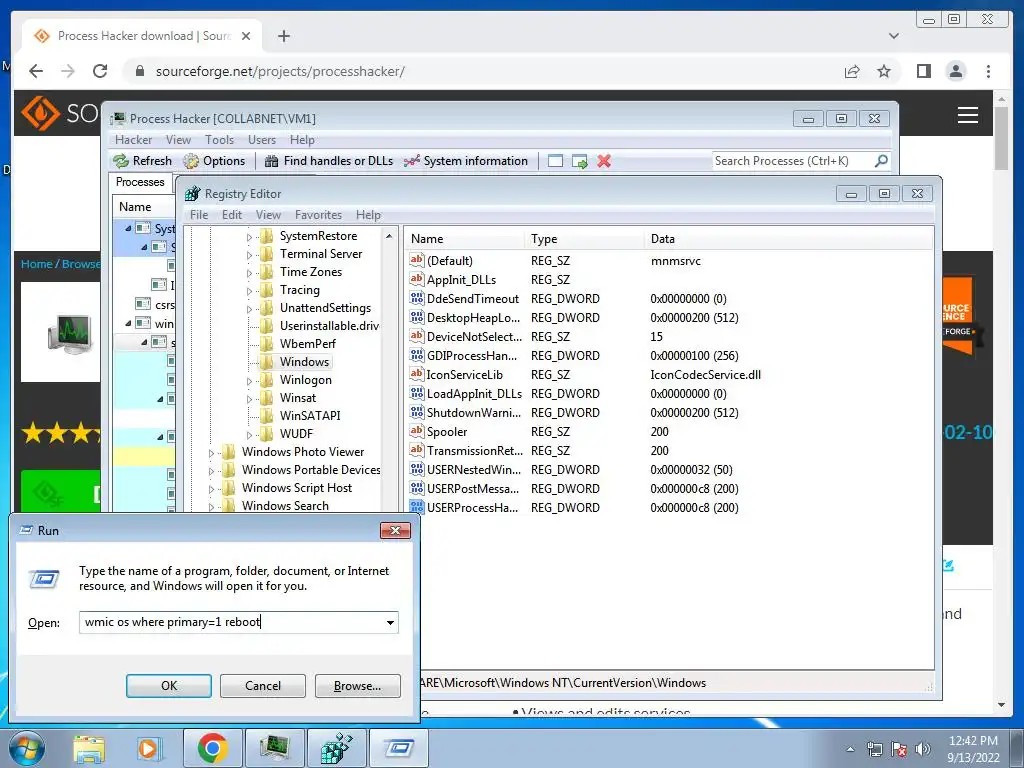The height and width of the screenshot is (768, 1024).
Task: Click the Search Processes field
Action: click(x=793, y=161)
